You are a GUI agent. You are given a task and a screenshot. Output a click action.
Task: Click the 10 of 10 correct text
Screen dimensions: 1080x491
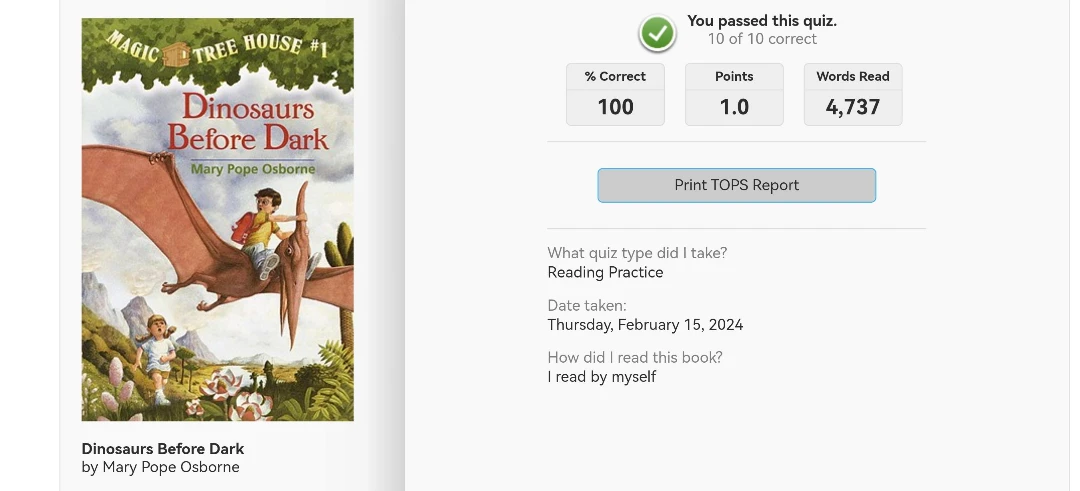pyautogui.click(x=762, y=39)
